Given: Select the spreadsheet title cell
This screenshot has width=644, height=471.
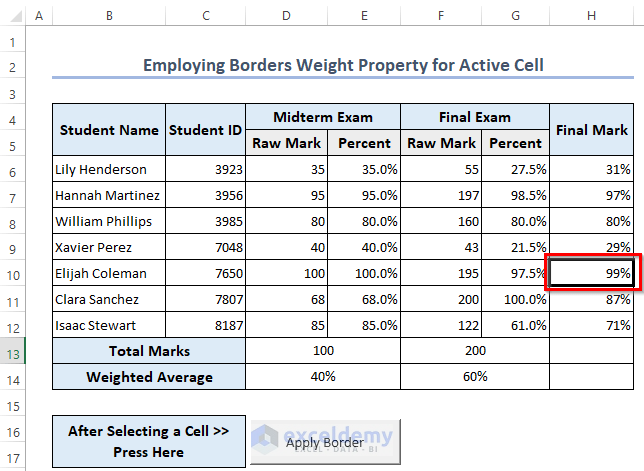Looking at the screenshot, I should [343, 66].
